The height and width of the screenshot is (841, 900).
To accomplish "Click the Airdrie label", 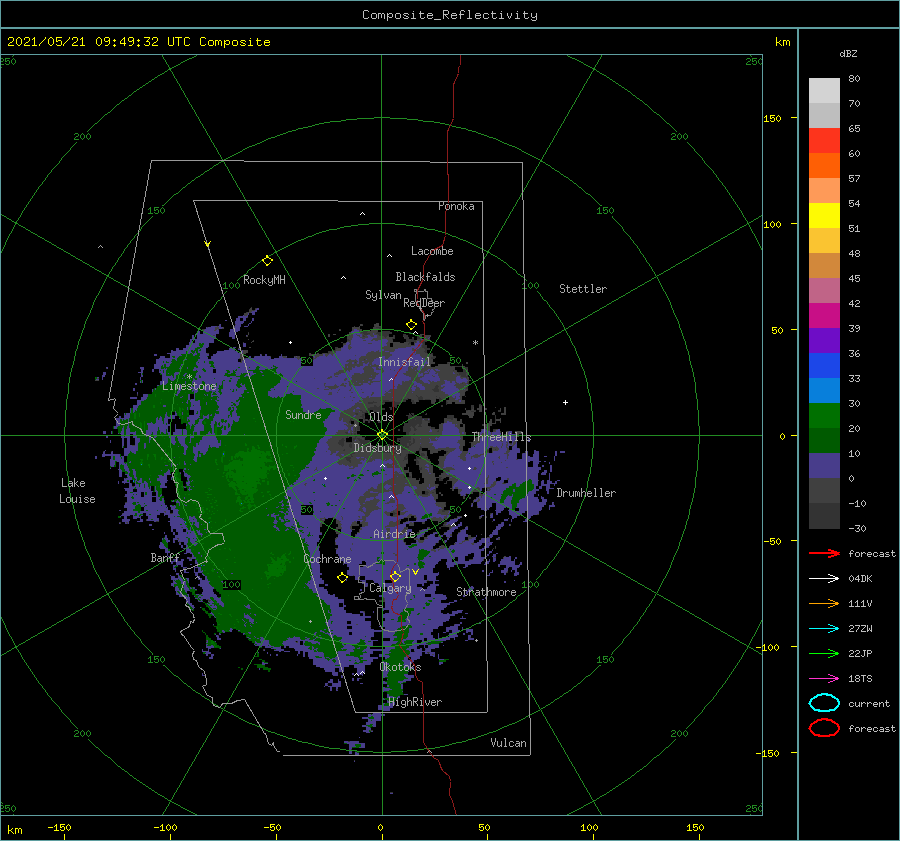I will click(x=394, y=534).
